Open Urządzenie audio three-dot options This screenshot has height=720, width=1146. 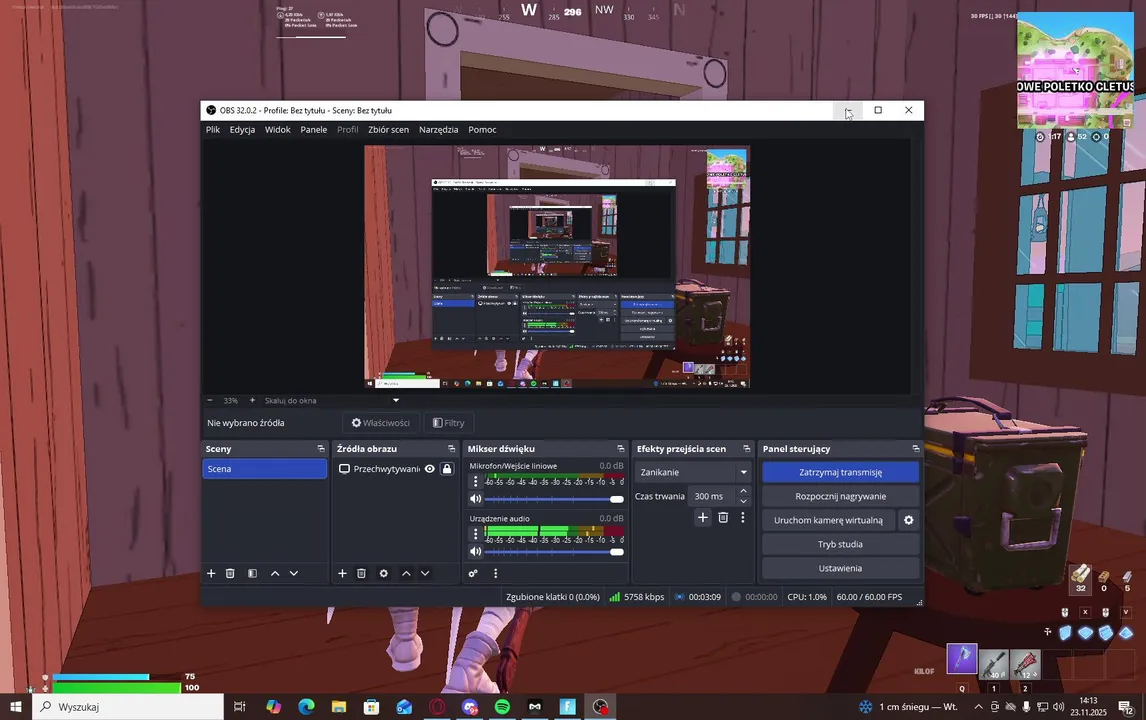pyautogui.click(x=476, y=534)
